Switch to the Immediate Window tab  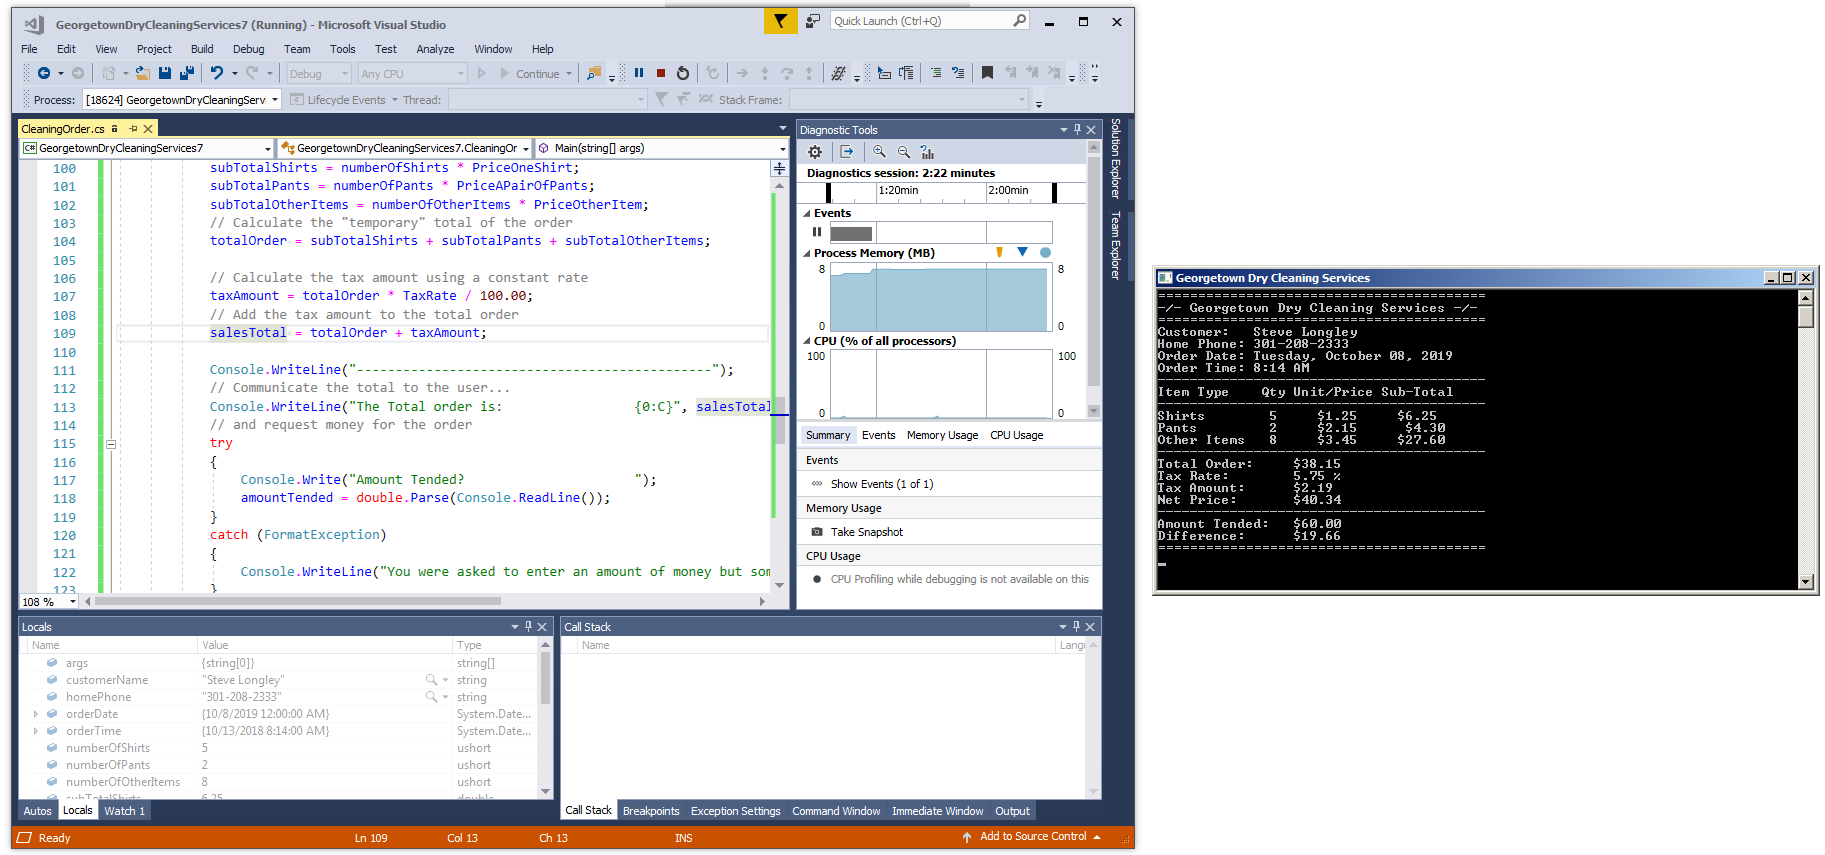pyautogui.click(x=937, y=811)
